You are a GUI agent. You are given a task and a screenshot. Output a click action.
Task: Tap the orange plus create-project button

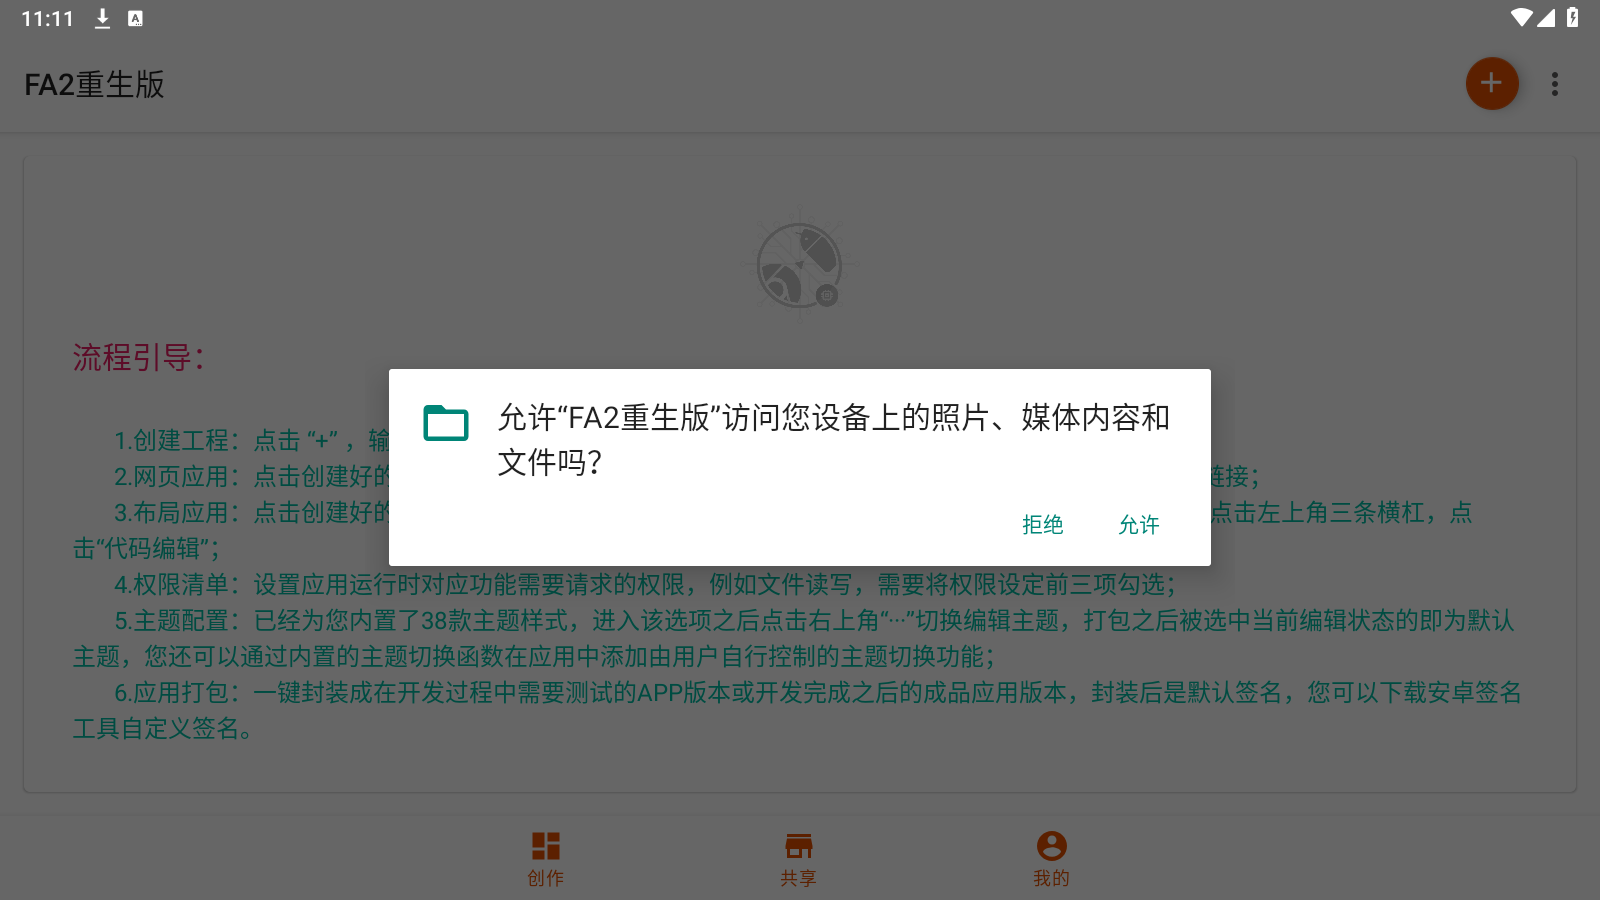click(x=1492, y=84)
